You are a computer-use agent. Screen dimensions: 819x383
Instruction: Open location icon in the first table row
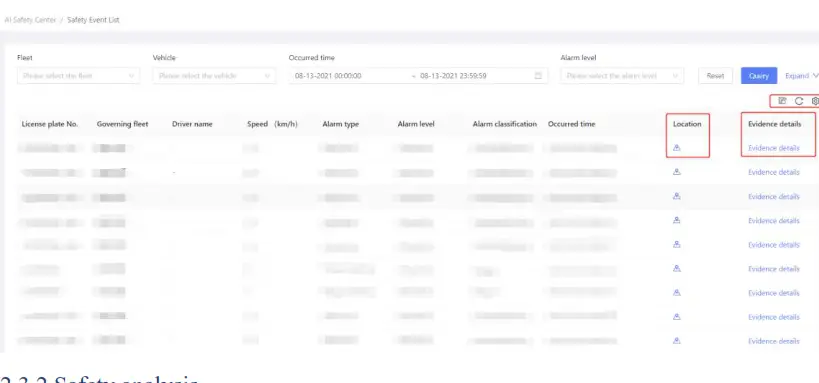[x=676, y=148]
